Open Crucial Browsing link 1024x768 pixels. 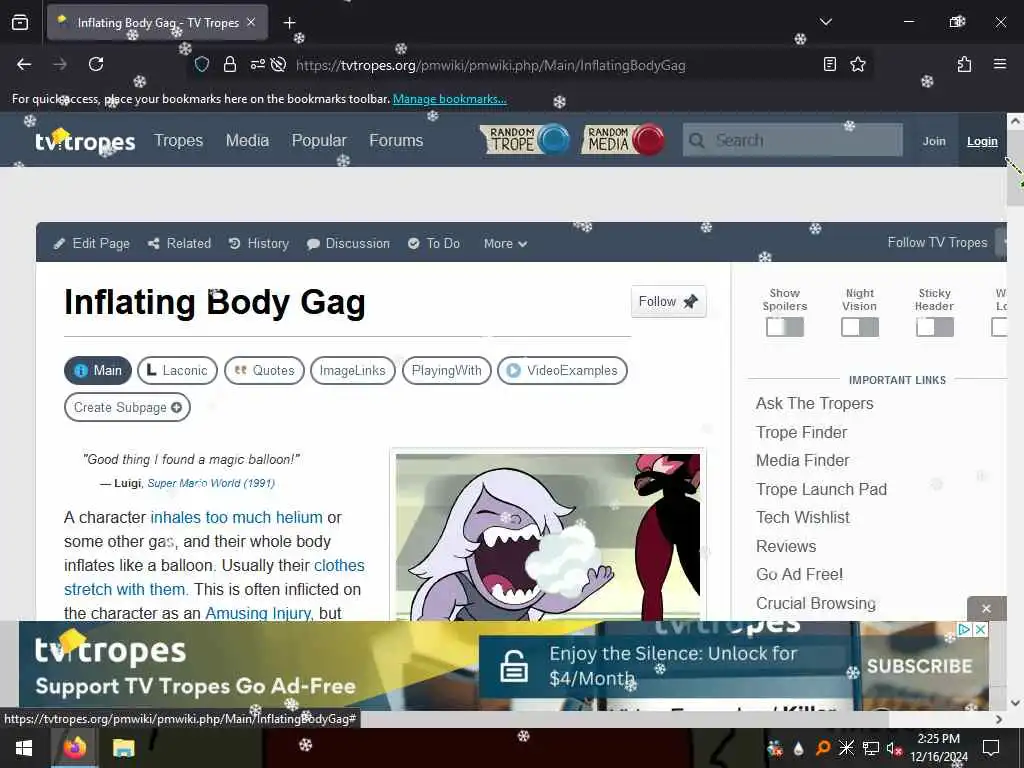(816, 603)
